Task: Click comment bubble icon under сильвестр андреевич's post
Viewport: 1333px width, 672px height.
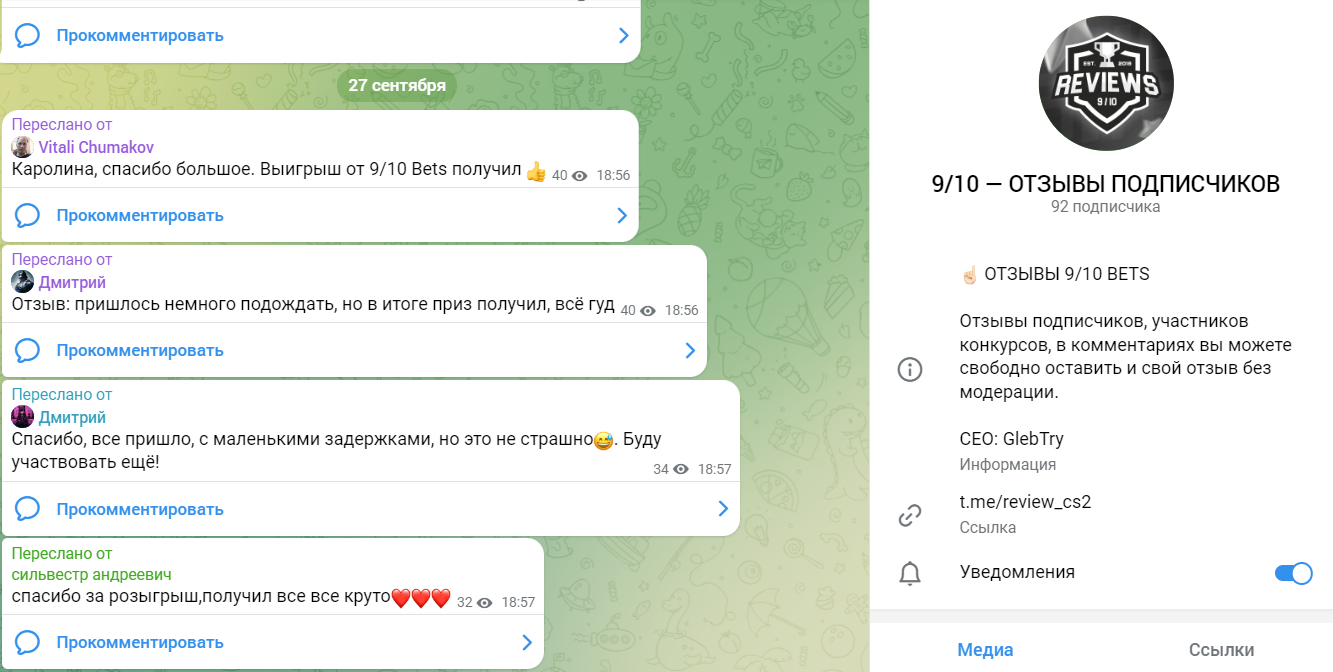Action: [27, 642]
